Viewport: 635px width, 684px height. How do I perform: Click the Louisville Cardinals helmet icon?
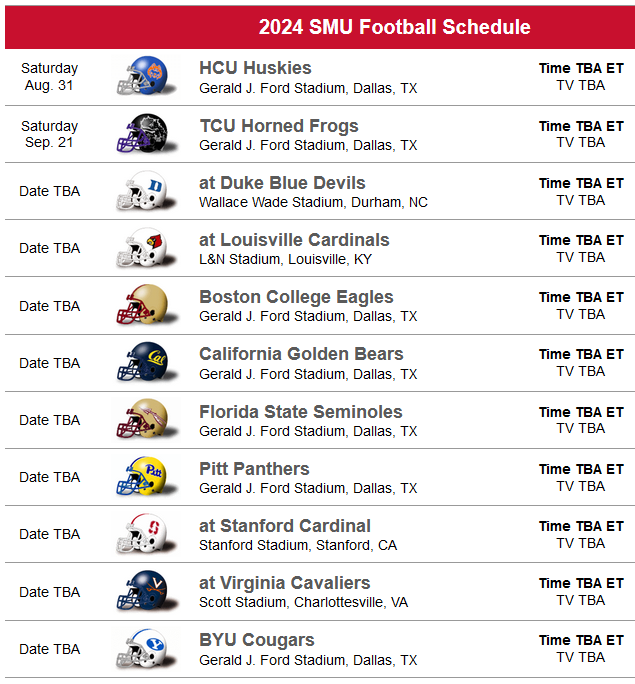pos(146,247)
